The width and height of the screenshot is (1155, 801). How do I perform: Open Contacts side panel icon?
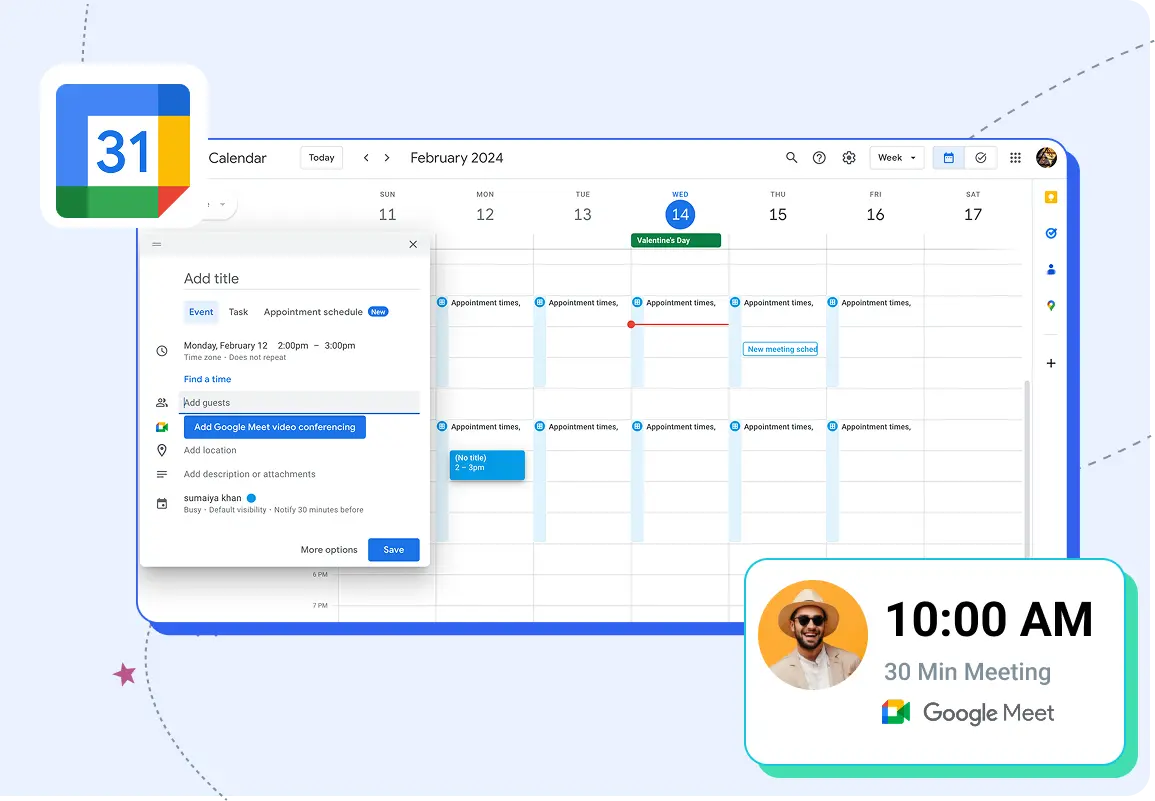1051,270
